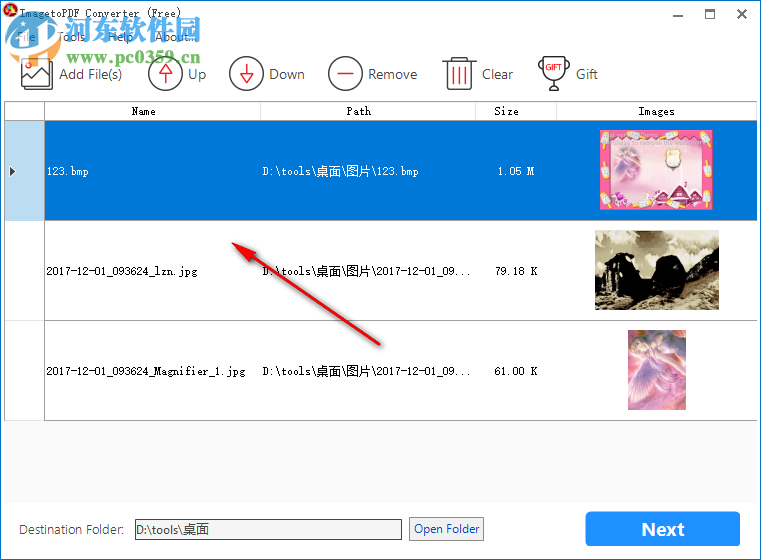Click the Clear text label
Screen dimensions: 761x560
pyautogui.click(x=497, y=74)
